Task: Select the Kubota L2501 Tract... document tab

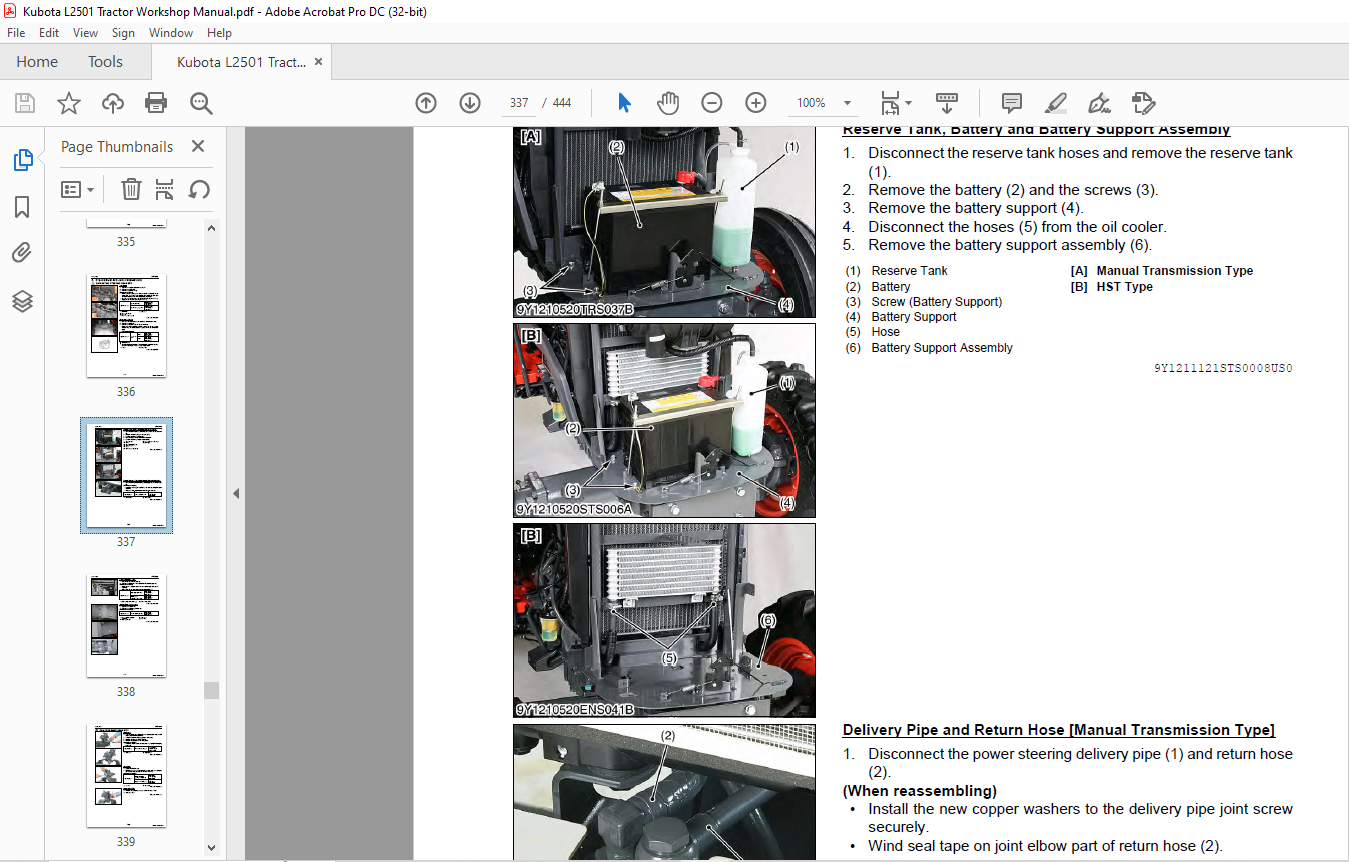Action: tap(241, 62)
